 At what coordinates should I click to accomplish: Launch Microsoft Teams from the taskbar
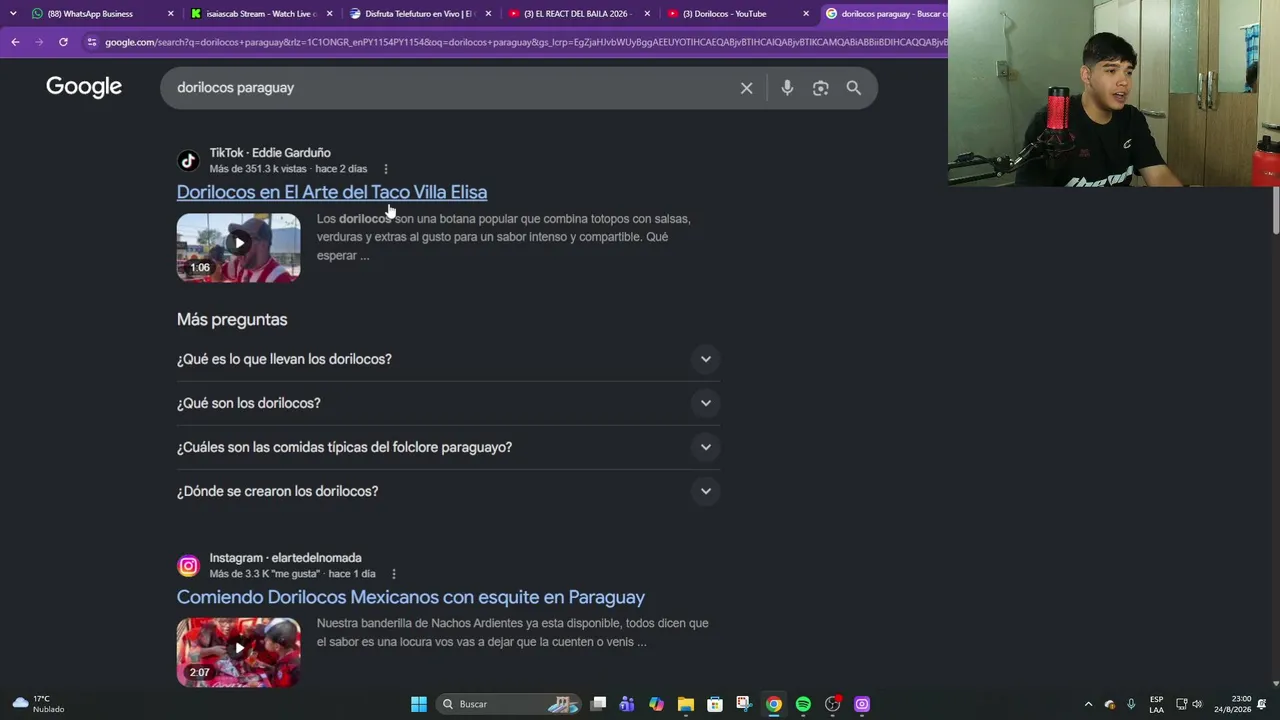click(627, 704)
